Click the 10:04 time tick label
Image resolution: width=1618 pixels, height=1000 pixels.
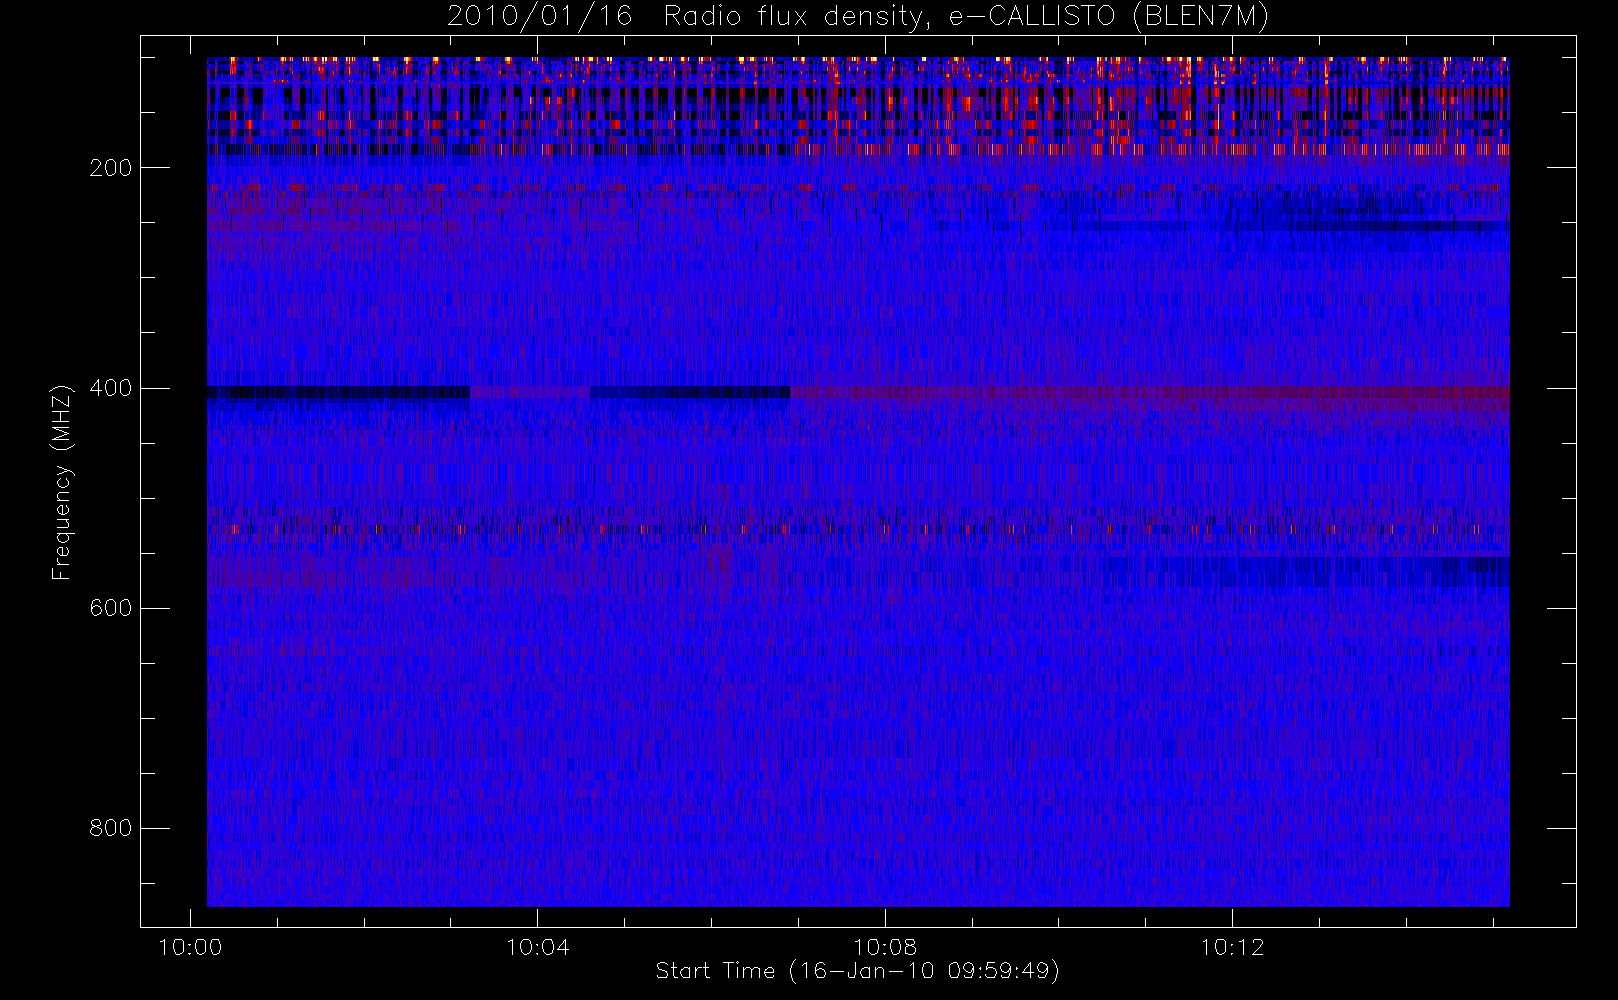tap(537, 947)
